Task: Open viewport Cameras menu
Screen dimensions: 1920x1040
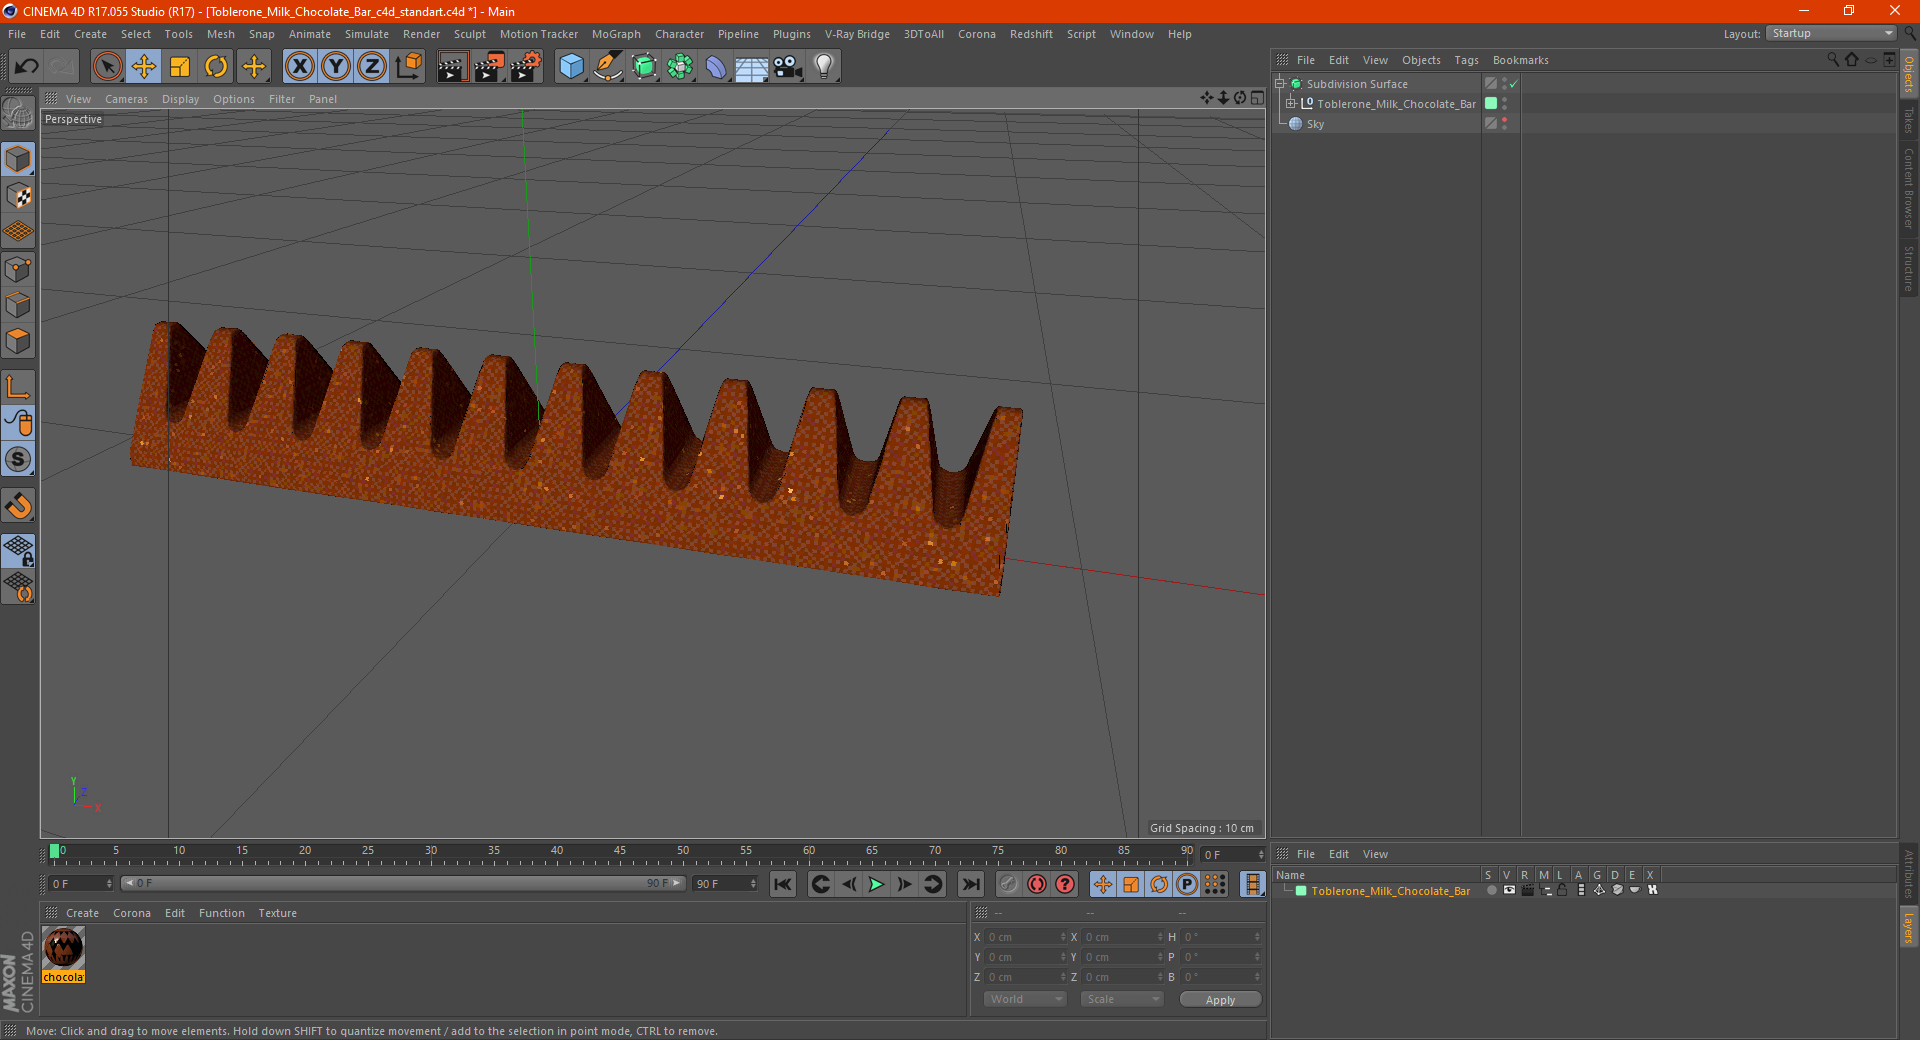Action: [126, 99]
